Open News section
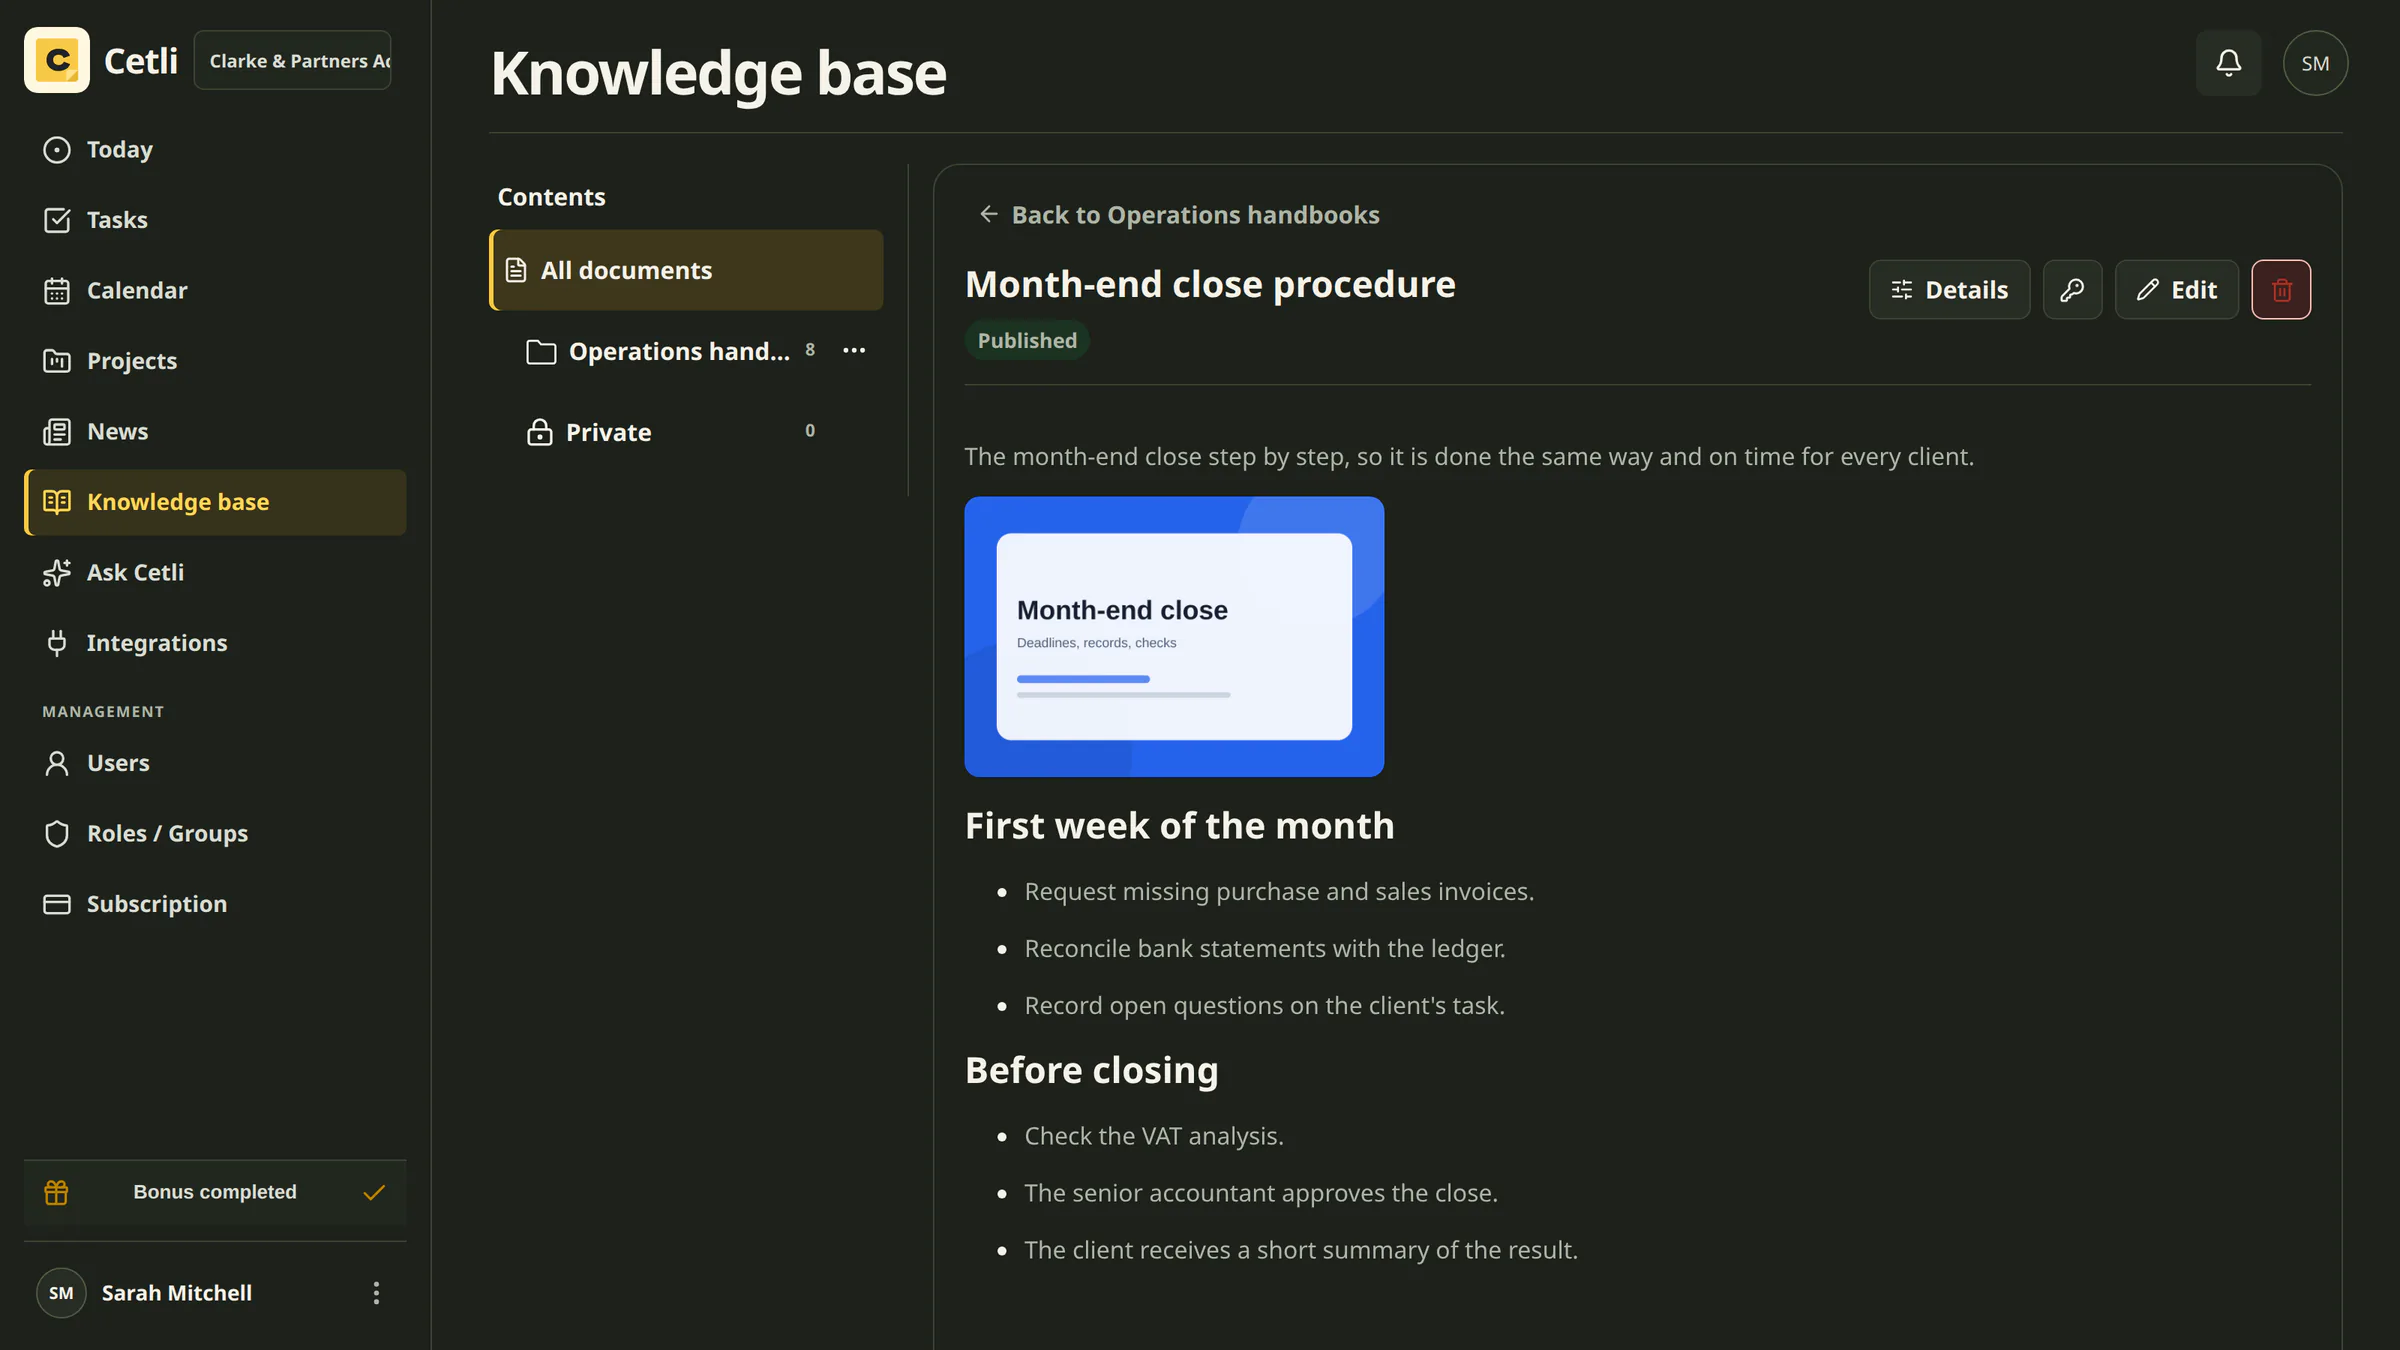This screenshot has height=1350, width=2400. (x=215, y=432)
